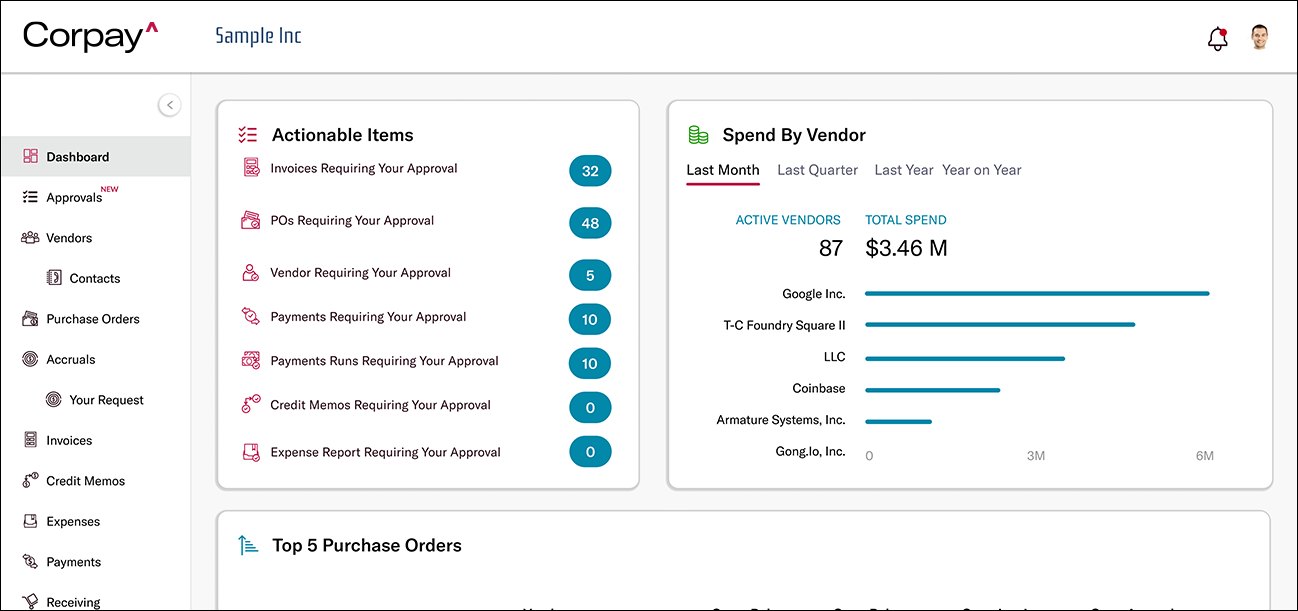
Task: Select the Approvals sidebar icon
Action: coord(28,197)
